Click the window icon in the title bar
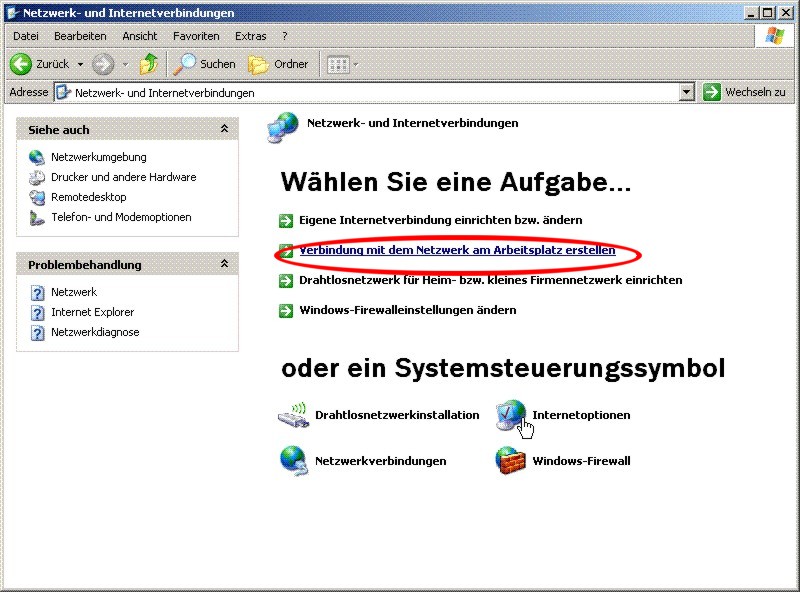 click(x=13, y=13)
